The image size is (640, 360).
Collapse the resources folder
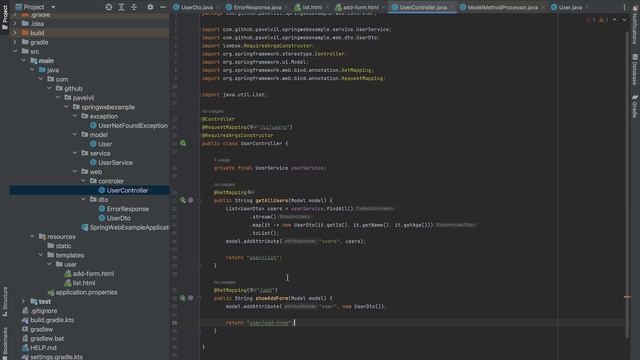click(32, 237)
